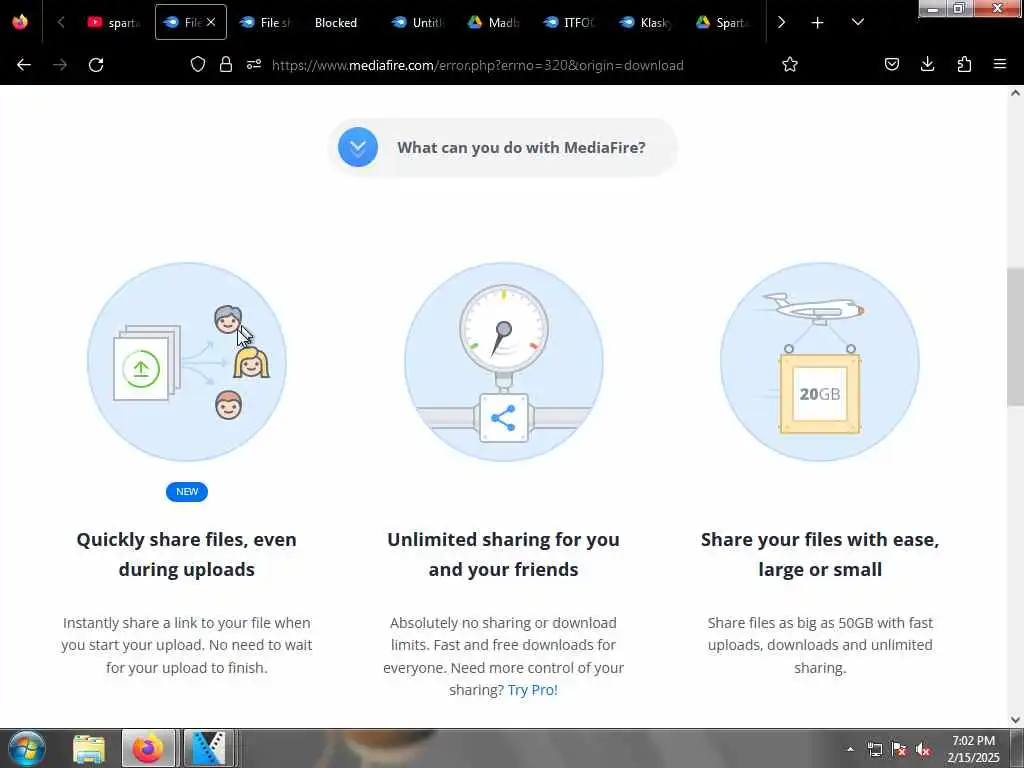Click the Firefox taskbar icon

click(148, 748)
